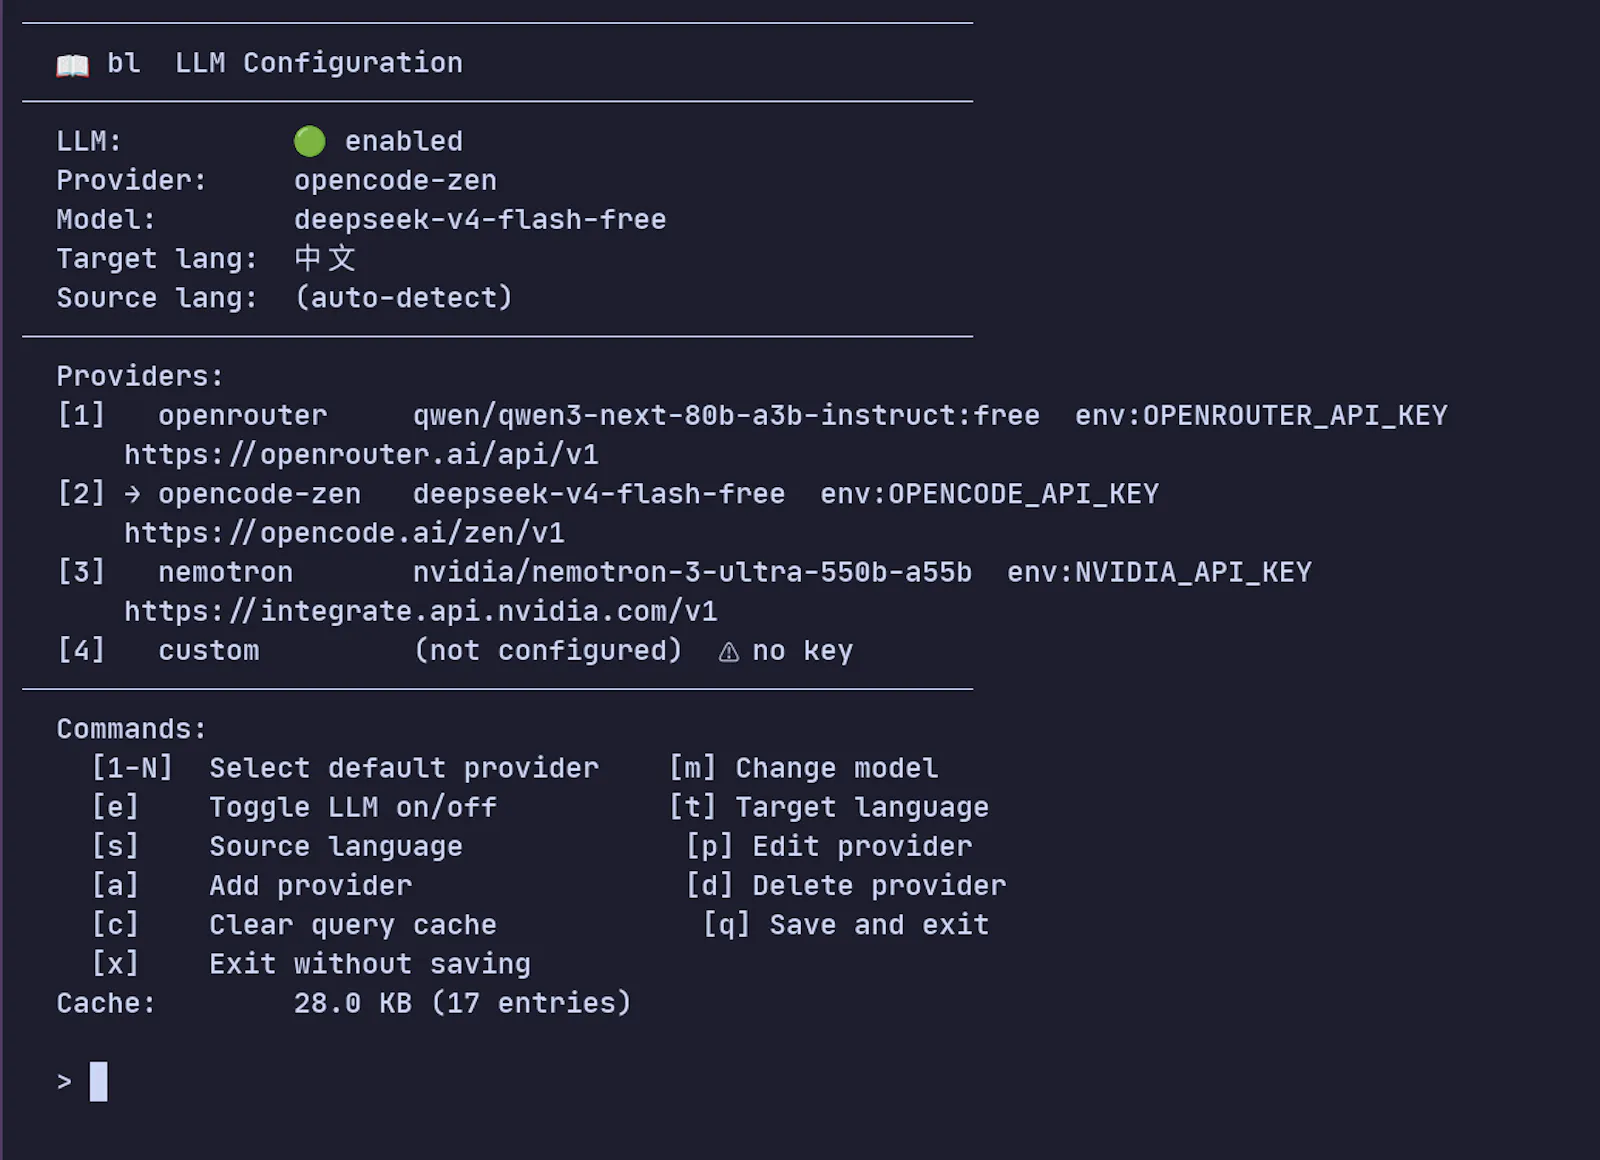The width and height of the screenshot is (1600, 1160).
Task: Click the deepseek-v4-flash-free model in provider [2] row
Action: [599, 494]
